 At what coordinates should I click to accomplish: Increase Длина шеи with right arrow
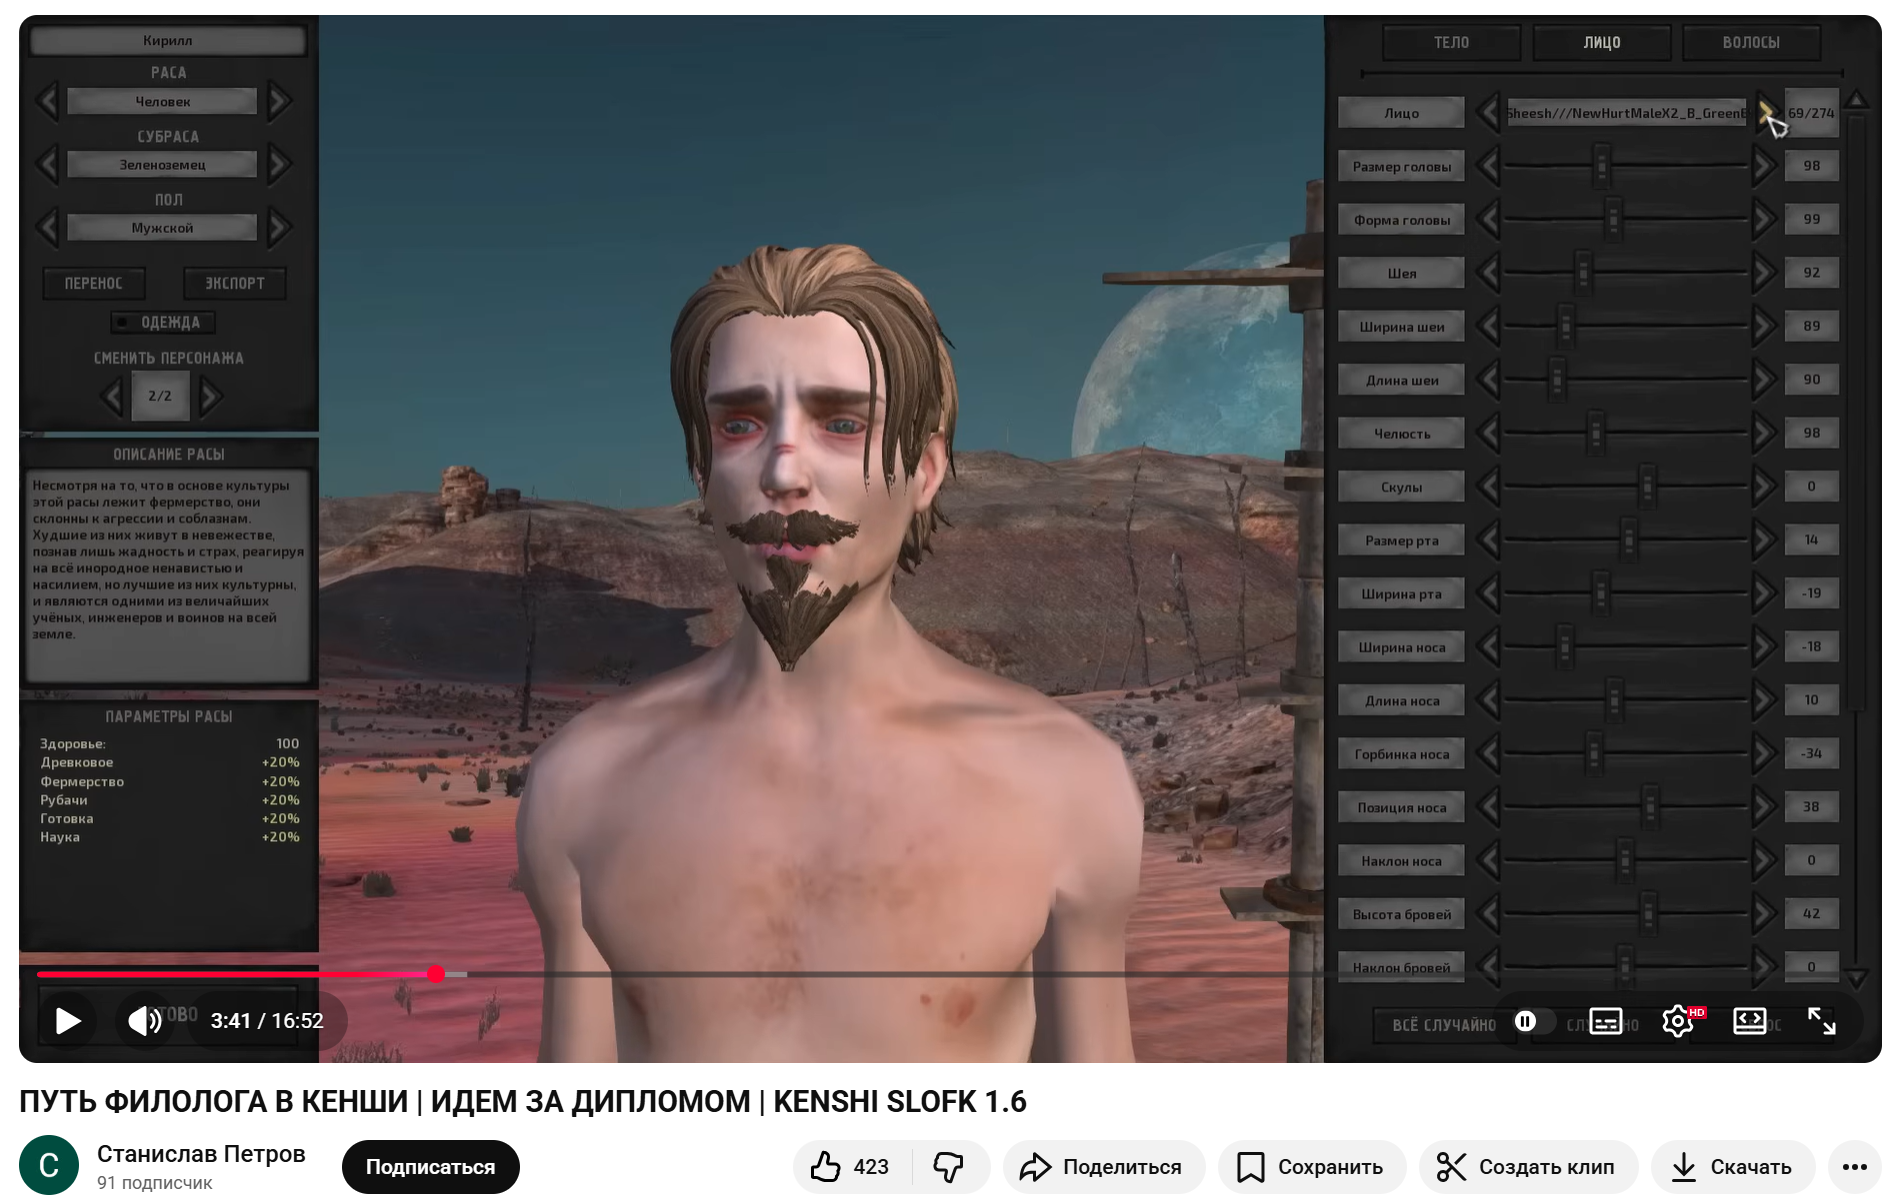[x=1765, y=380]
